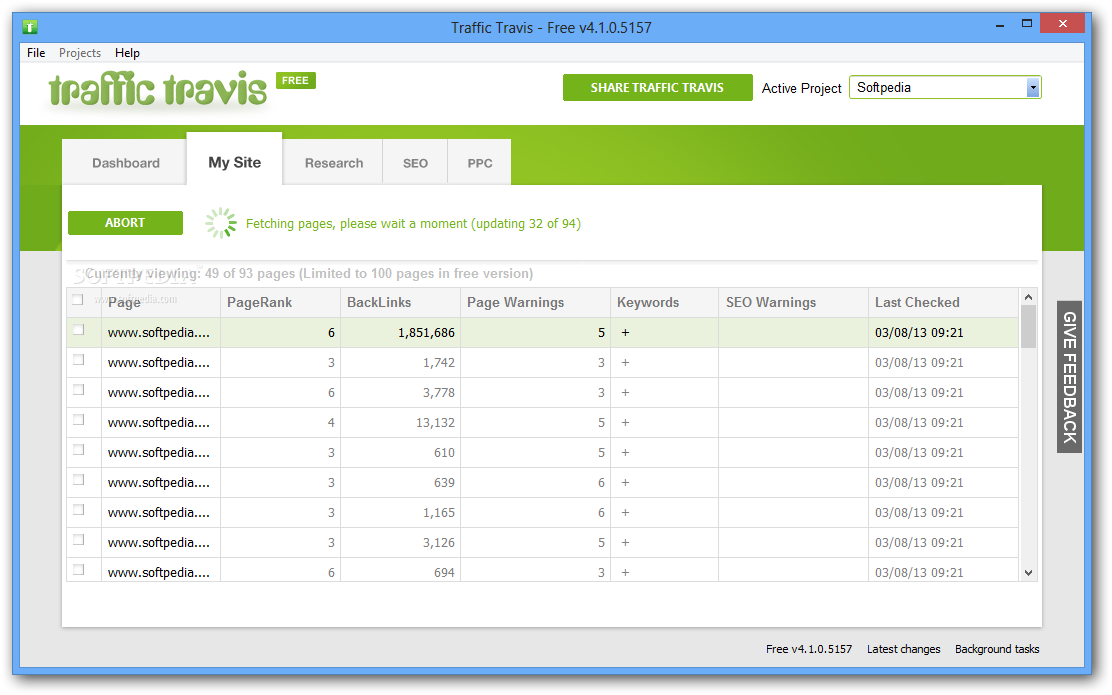
Task: Click the table vertical scrollbar thumb
Action: pos(1028,326)
